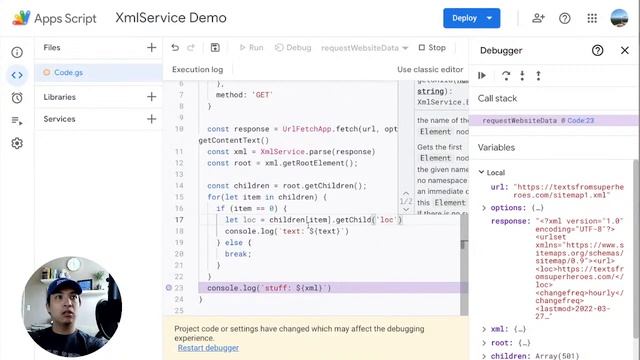Image resolution: width=640 pixels, height=360 pixels.
Task: Save project with the floppy disk icon
Action: pos(215,48)
